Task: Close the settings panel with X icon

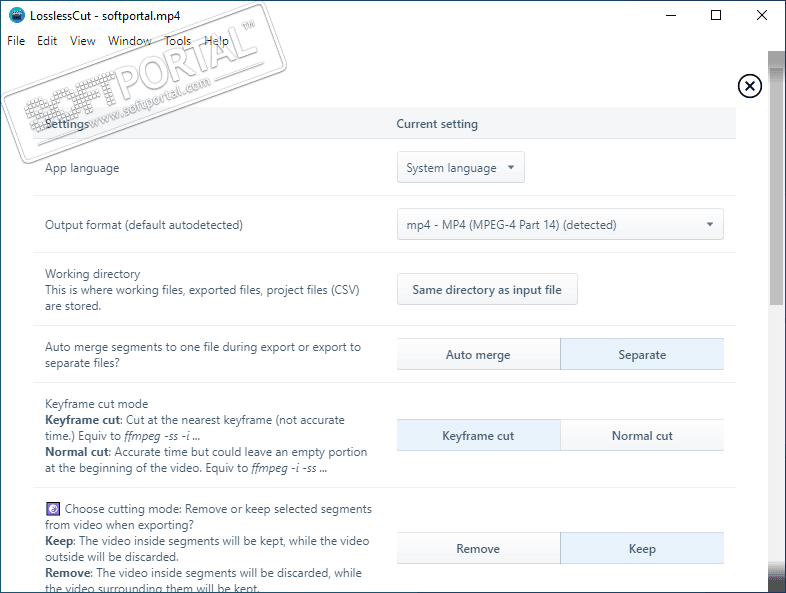Action: pos(749,86)
